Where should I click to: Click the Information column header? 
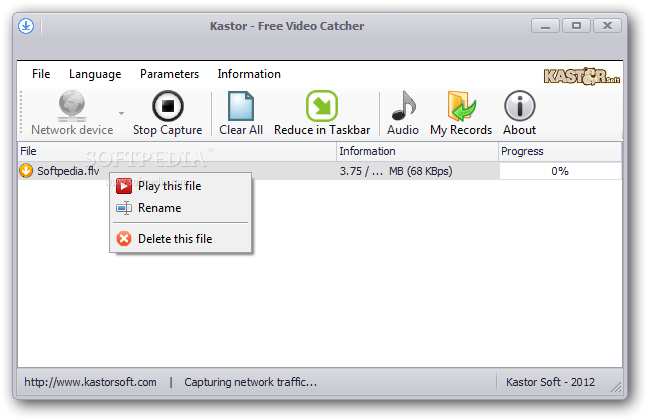click(x=417, y=151)
